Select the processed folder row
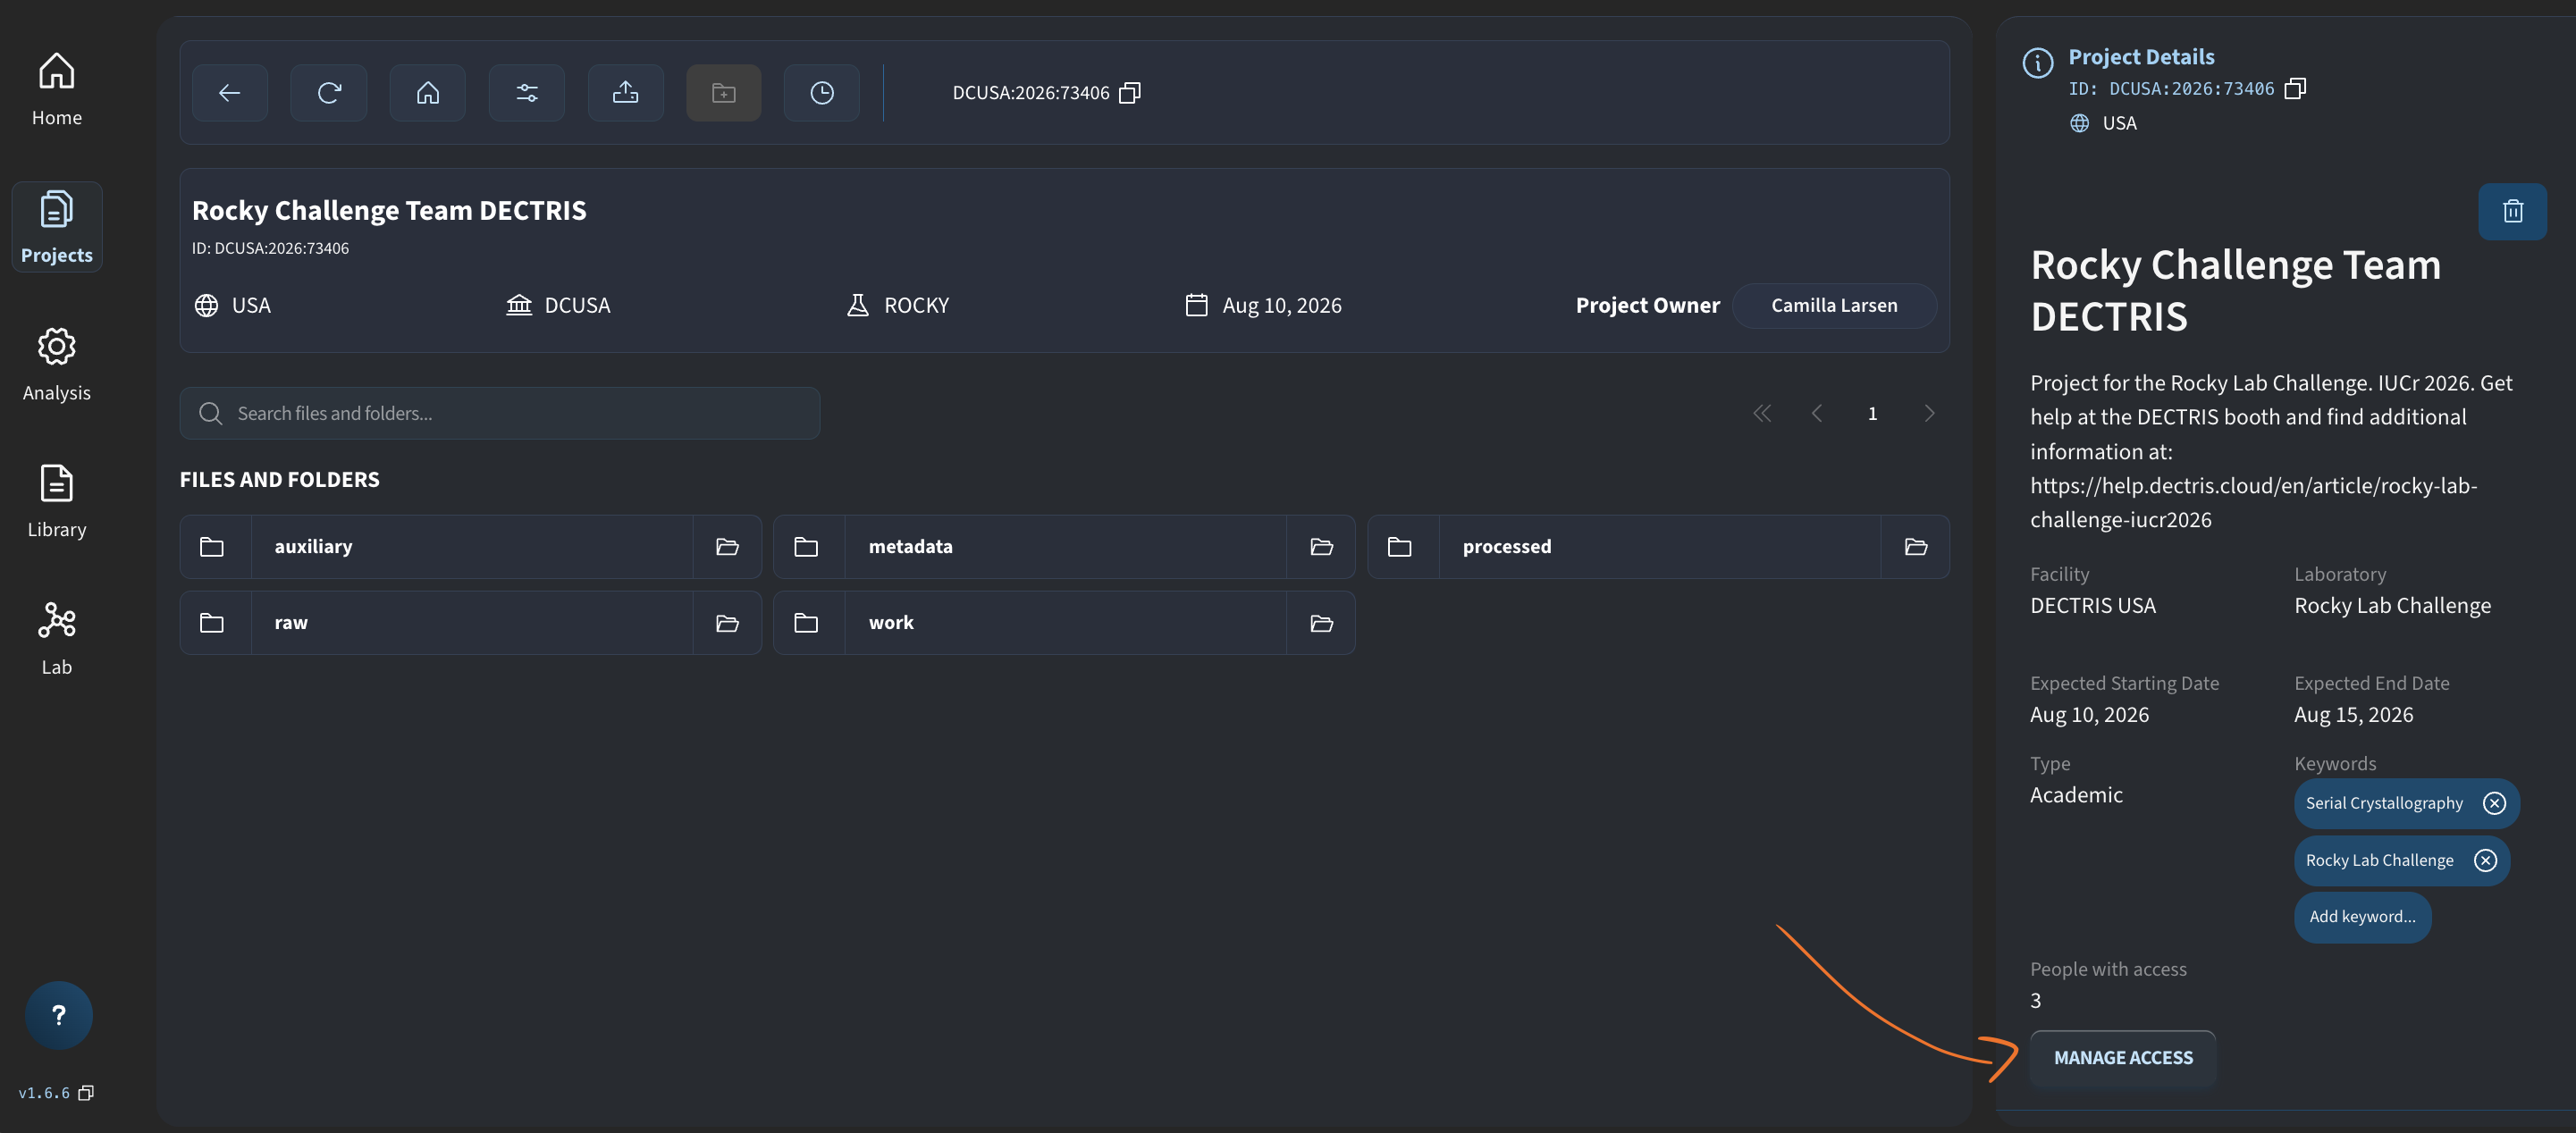The image size is (2576, 1133). click(1658, 546)
